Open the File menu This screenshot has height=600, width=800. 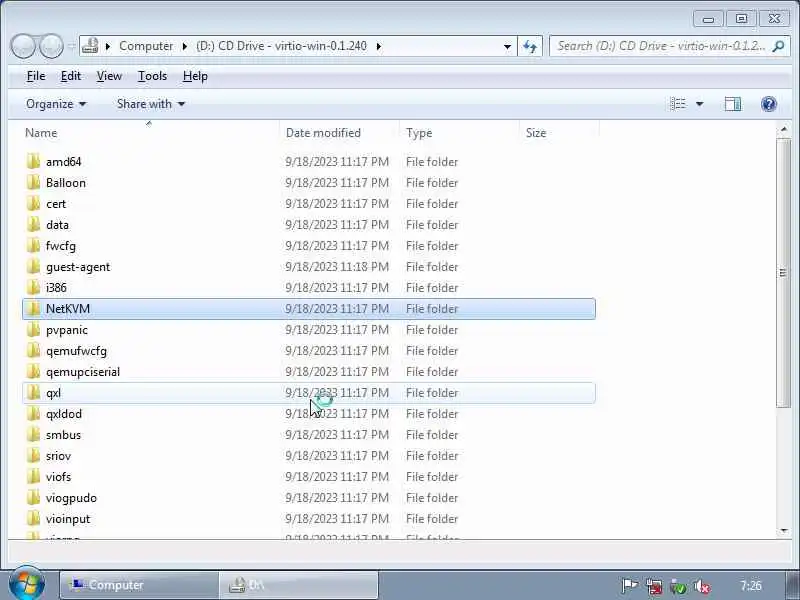tap(36, 76)
